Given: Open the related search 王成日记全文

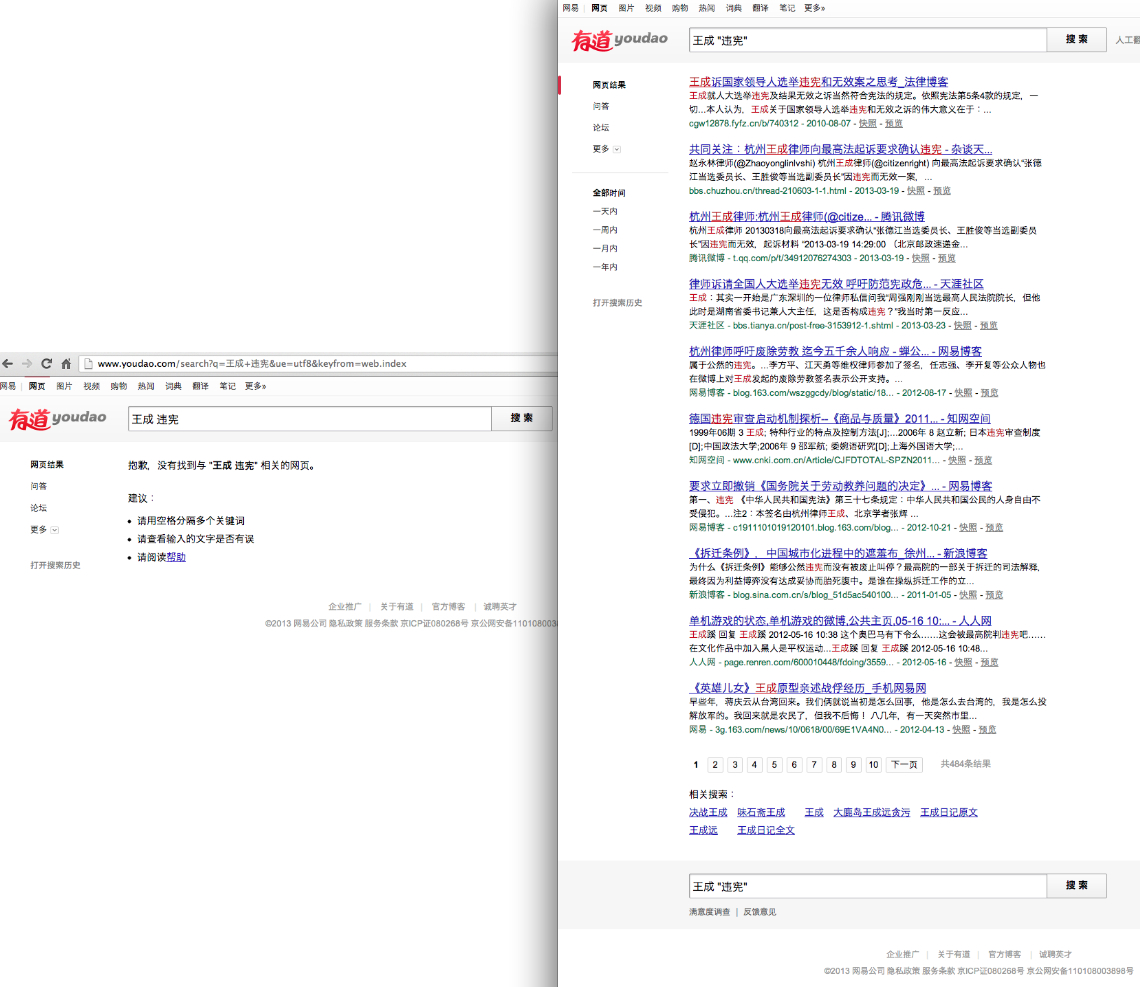Looking at the screenshot, I should [x=766, y=830].
